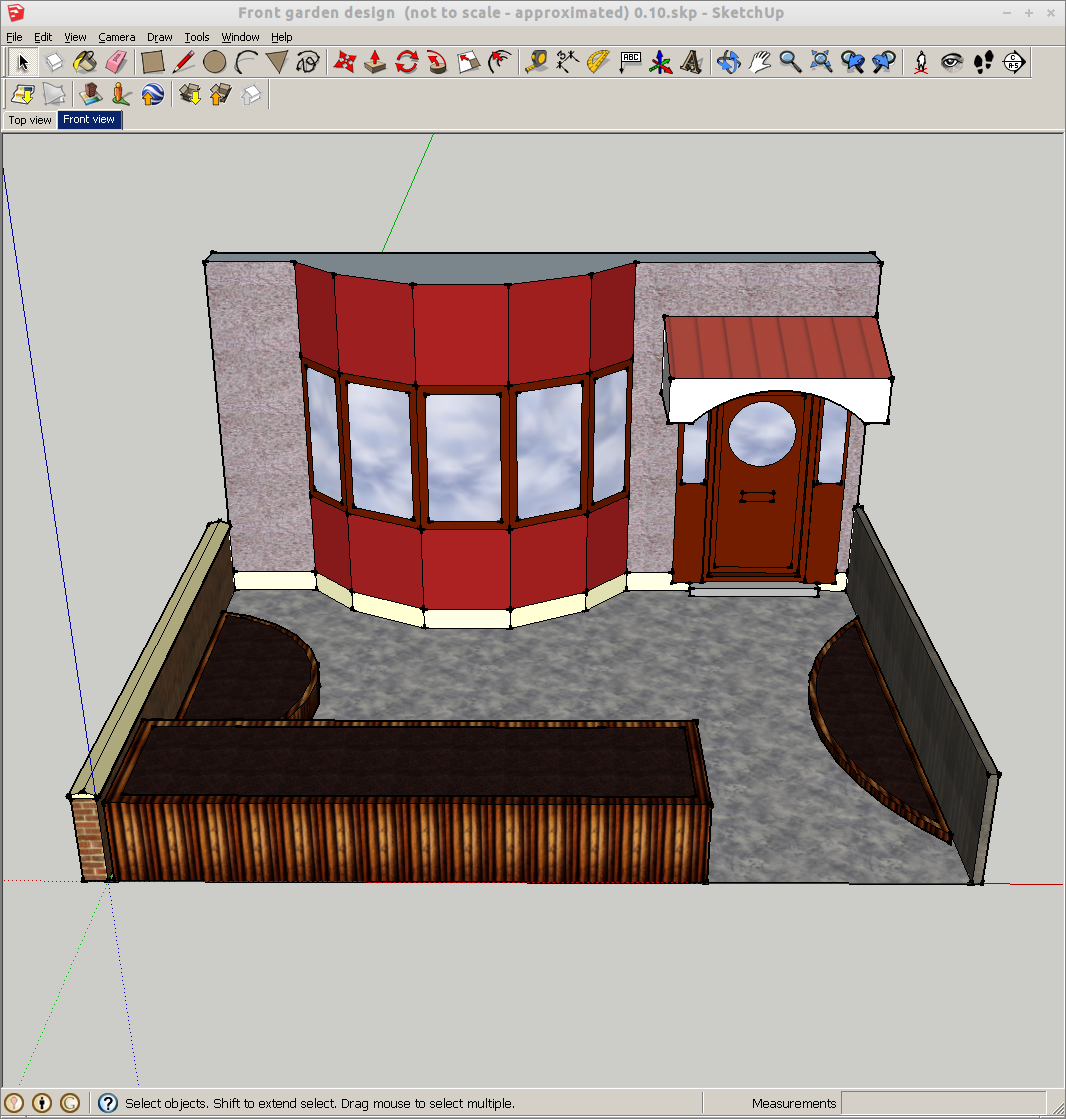The height and width of the screenshot is (1119, 1066).
Task: Activate the Axes tool
Action: click(660, 63)
